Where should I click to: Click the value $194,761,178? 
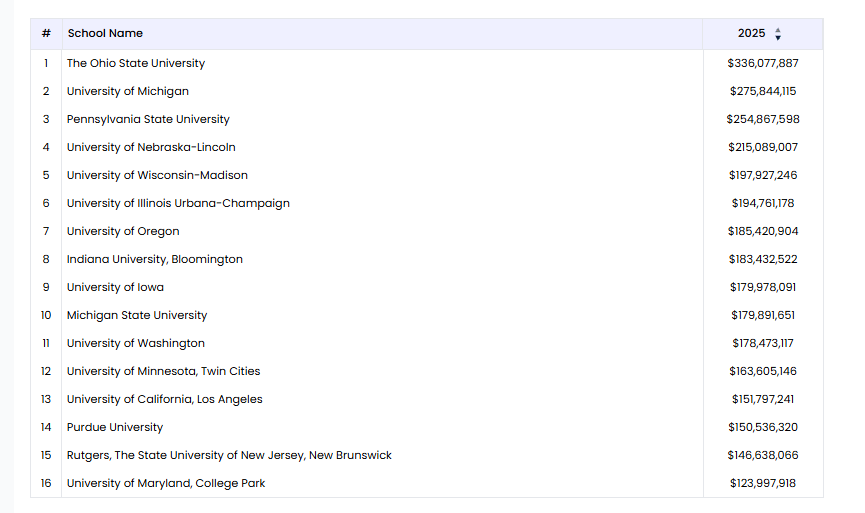(x=763, y=203)
